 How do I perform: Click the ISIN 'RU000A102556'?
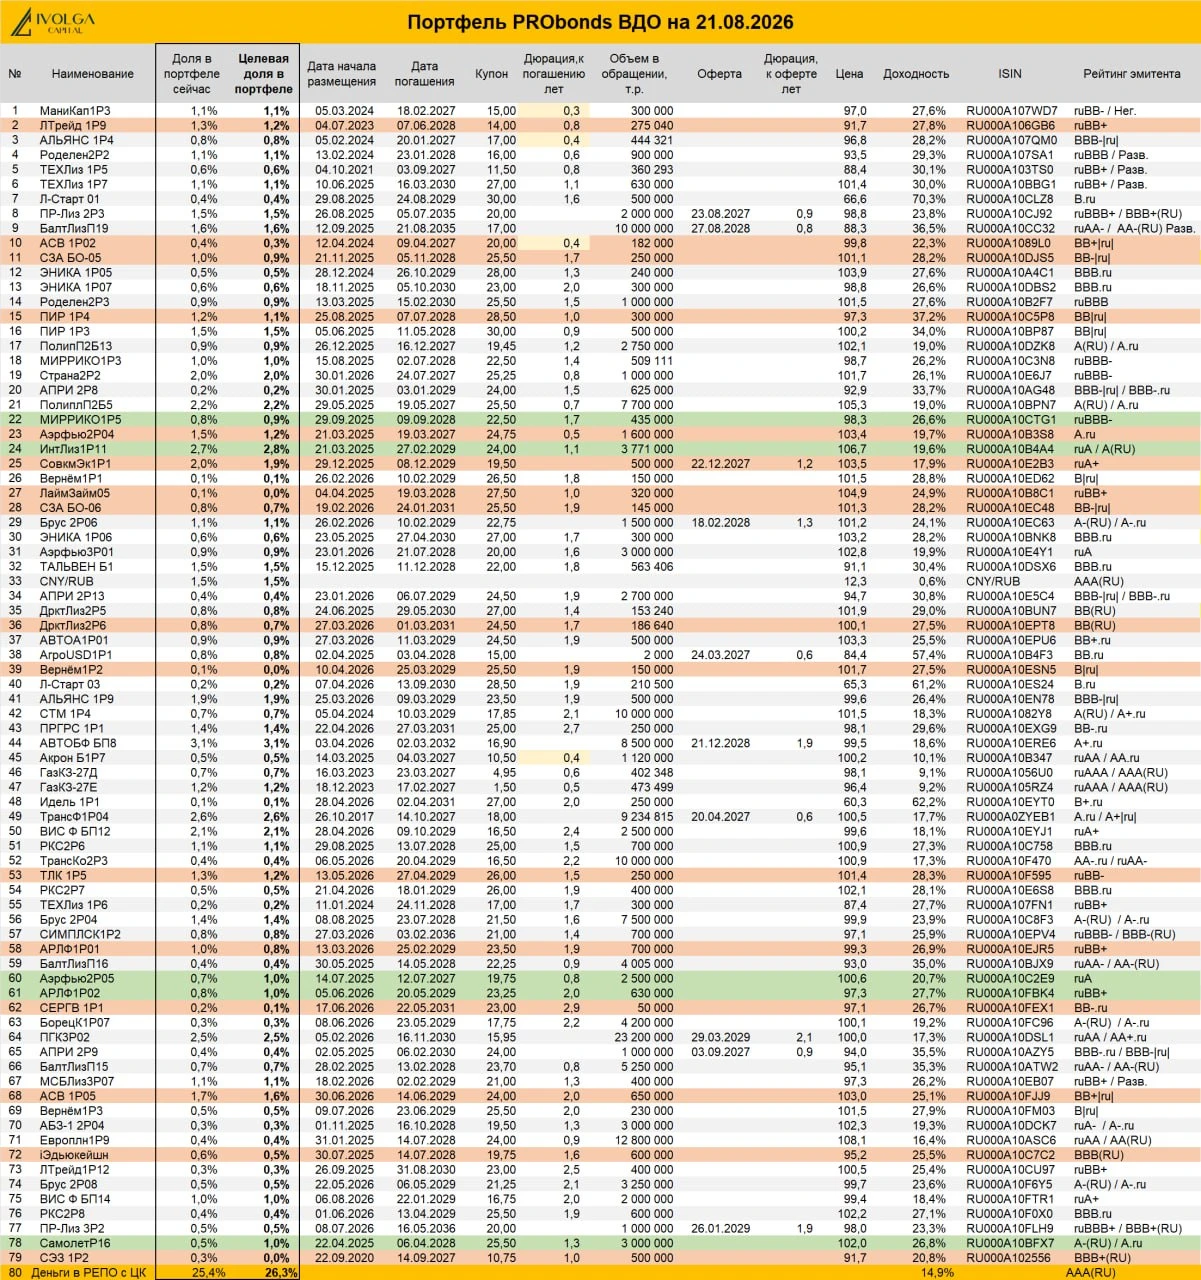pyautogui.click(x=1010, y=1258)
